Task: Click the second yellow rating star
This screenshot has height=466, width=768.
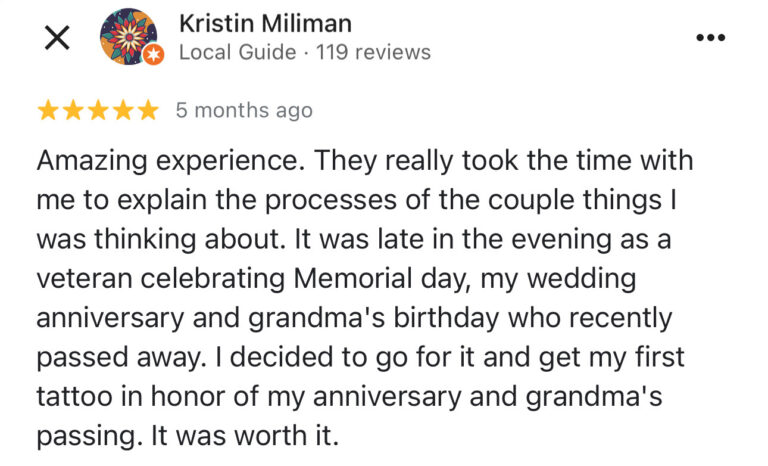Action: [x=73, y=111]
